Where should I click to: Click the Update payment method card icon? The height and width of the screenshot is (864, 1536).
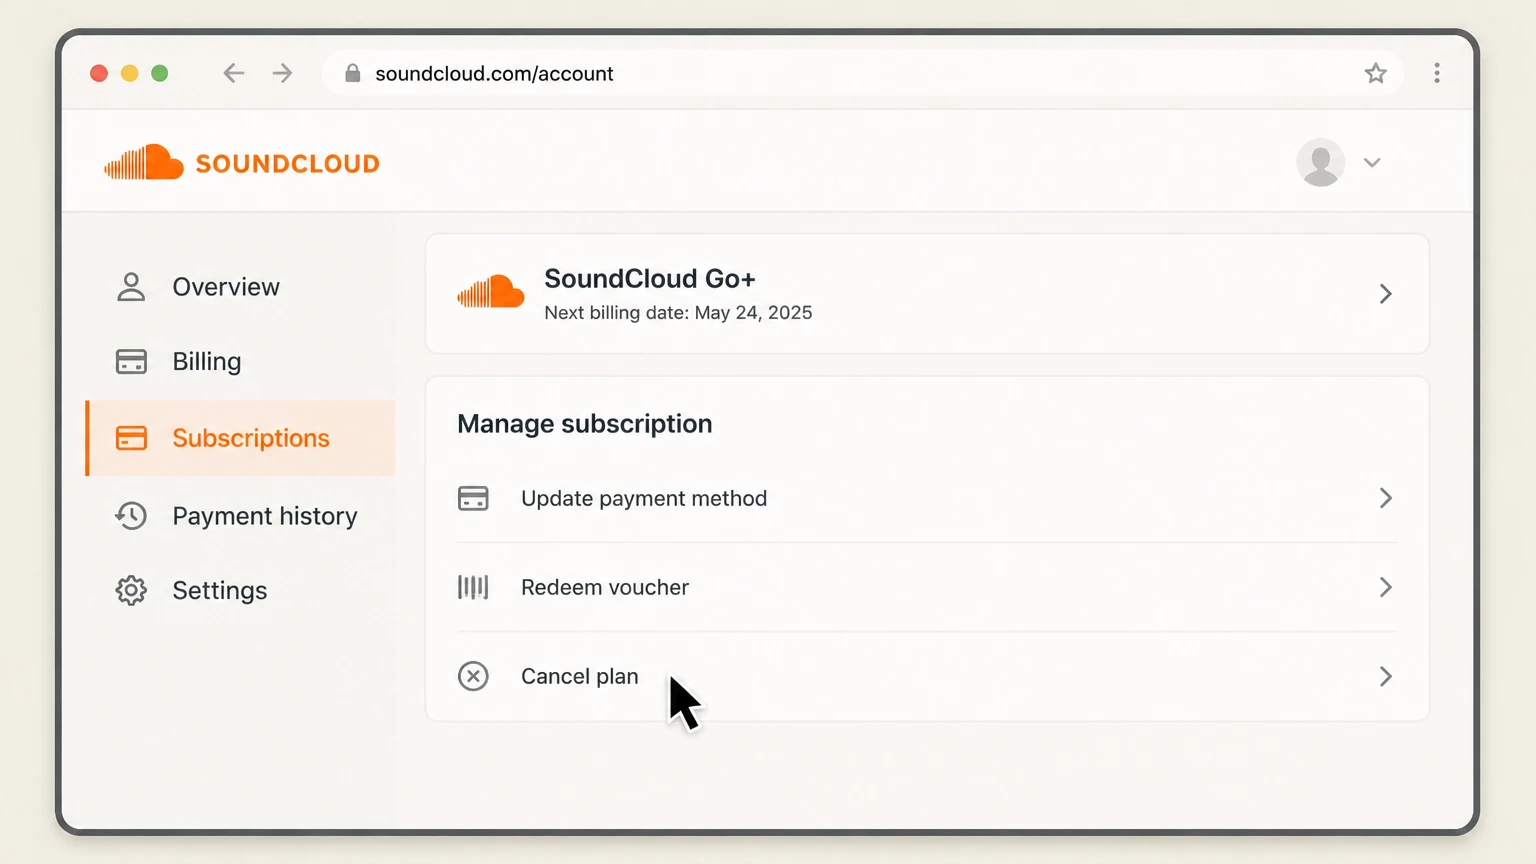tap(473, 498)
